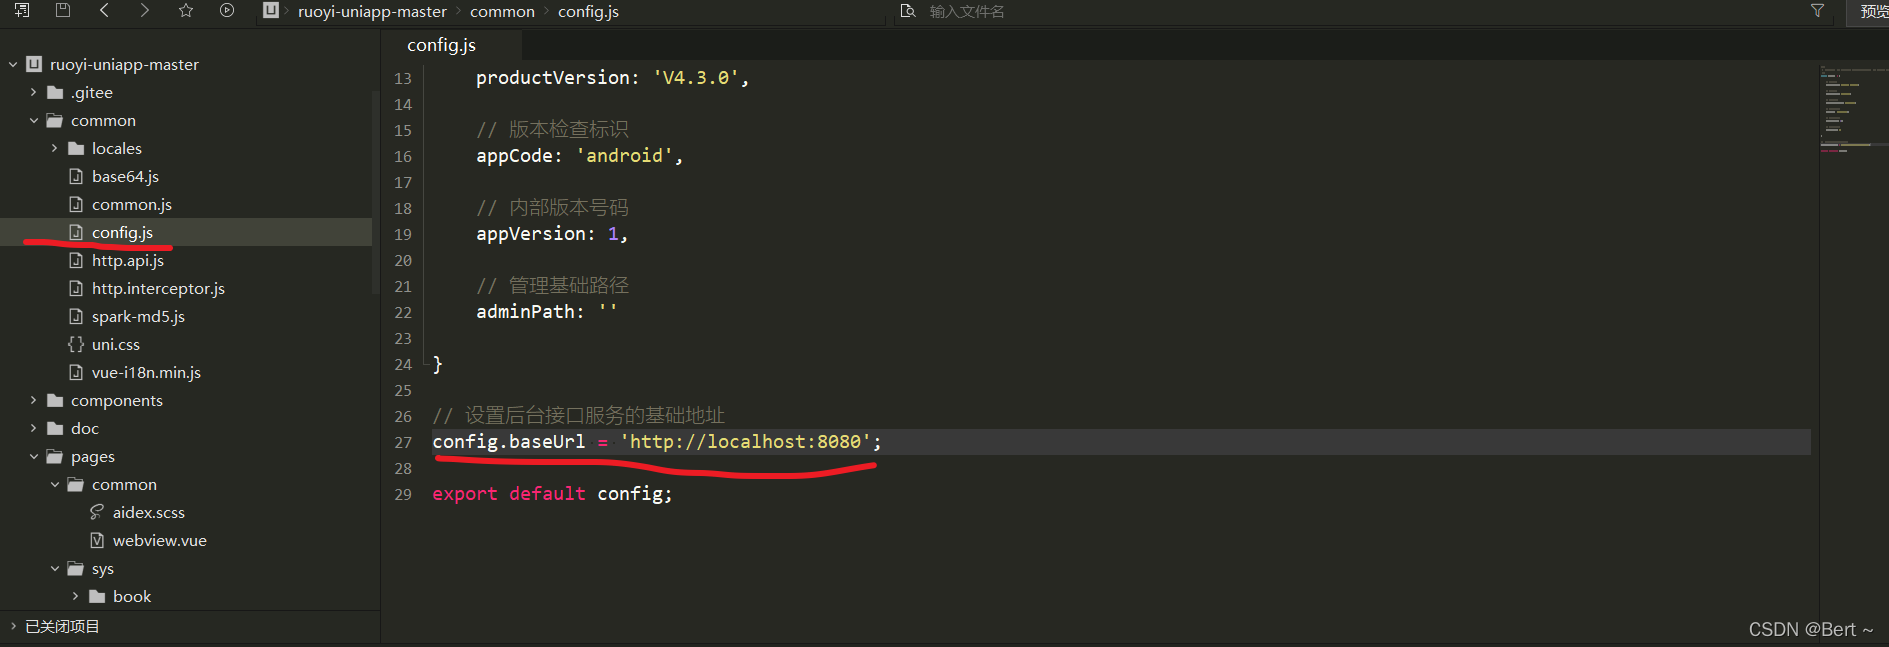
Task: Click the star bookmark icon
Action: [186, 10]
